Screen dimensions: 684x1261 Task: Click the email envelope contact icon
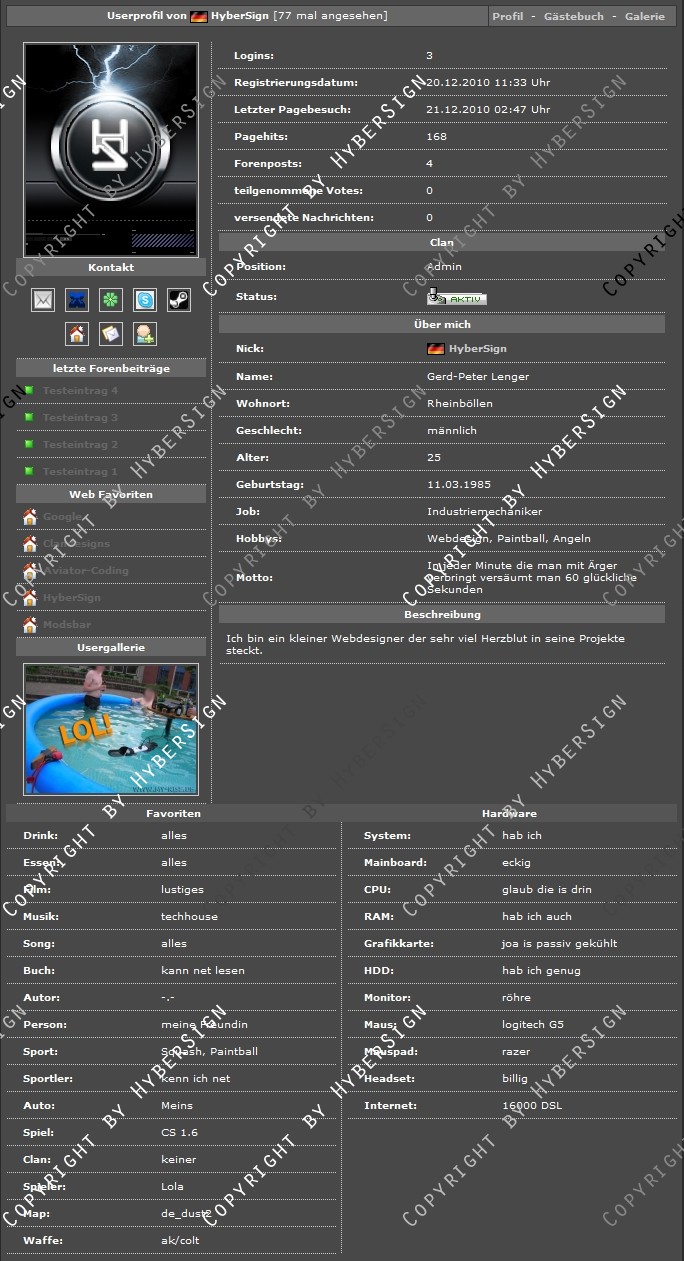(43, 300)
